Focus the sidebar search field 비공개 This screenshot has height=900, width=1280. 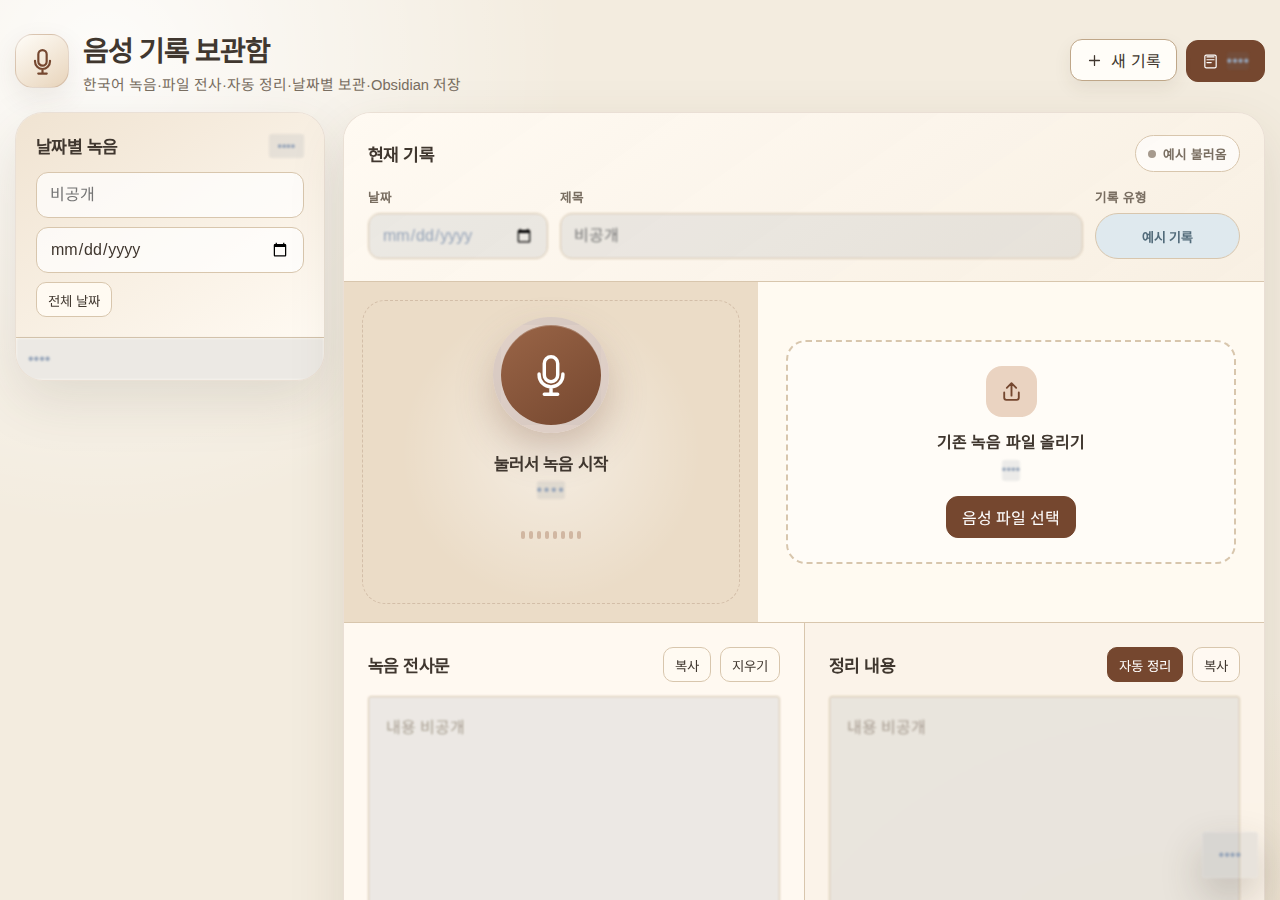170,195
